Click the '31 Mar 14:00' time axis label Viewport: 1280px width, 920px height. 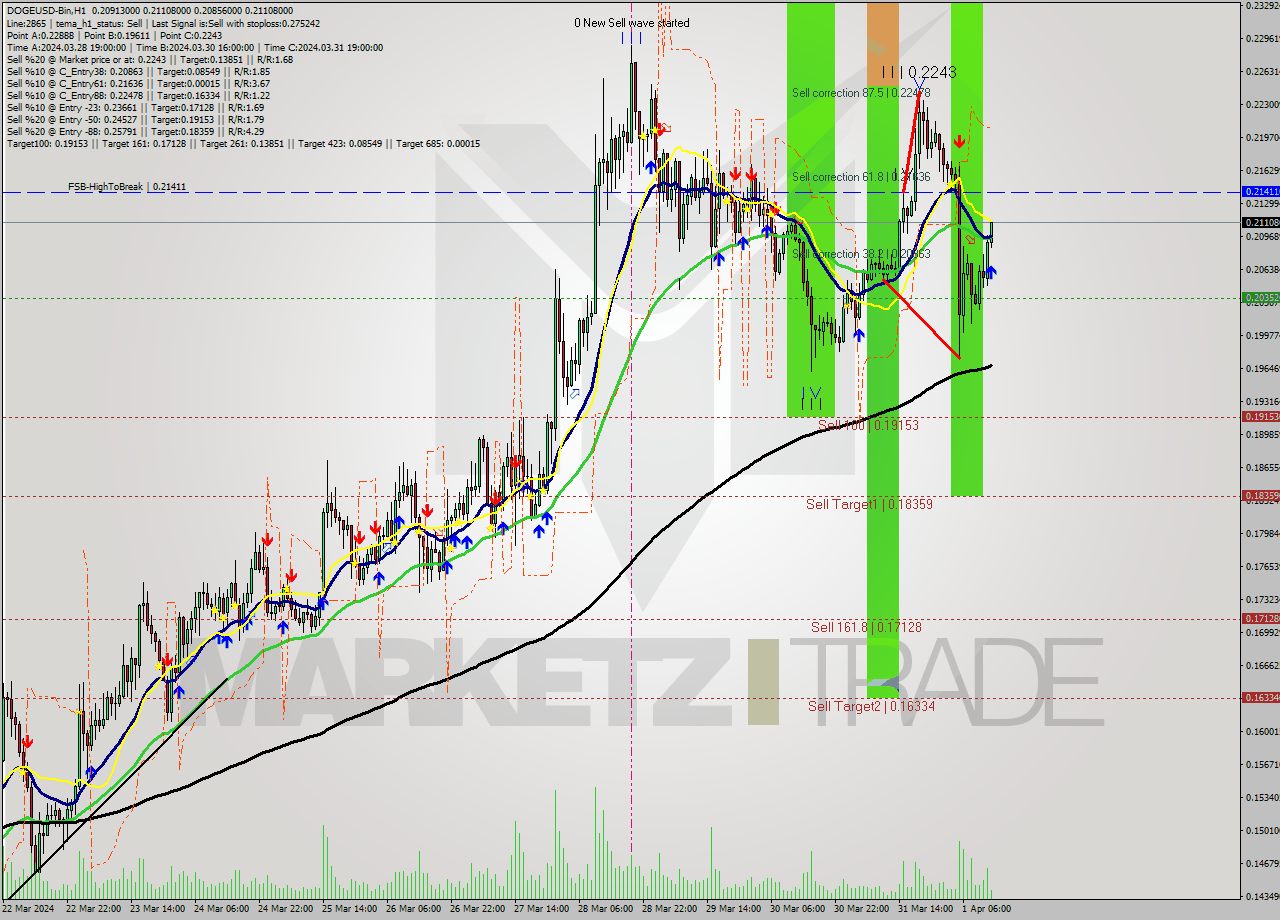pos(925,909)
